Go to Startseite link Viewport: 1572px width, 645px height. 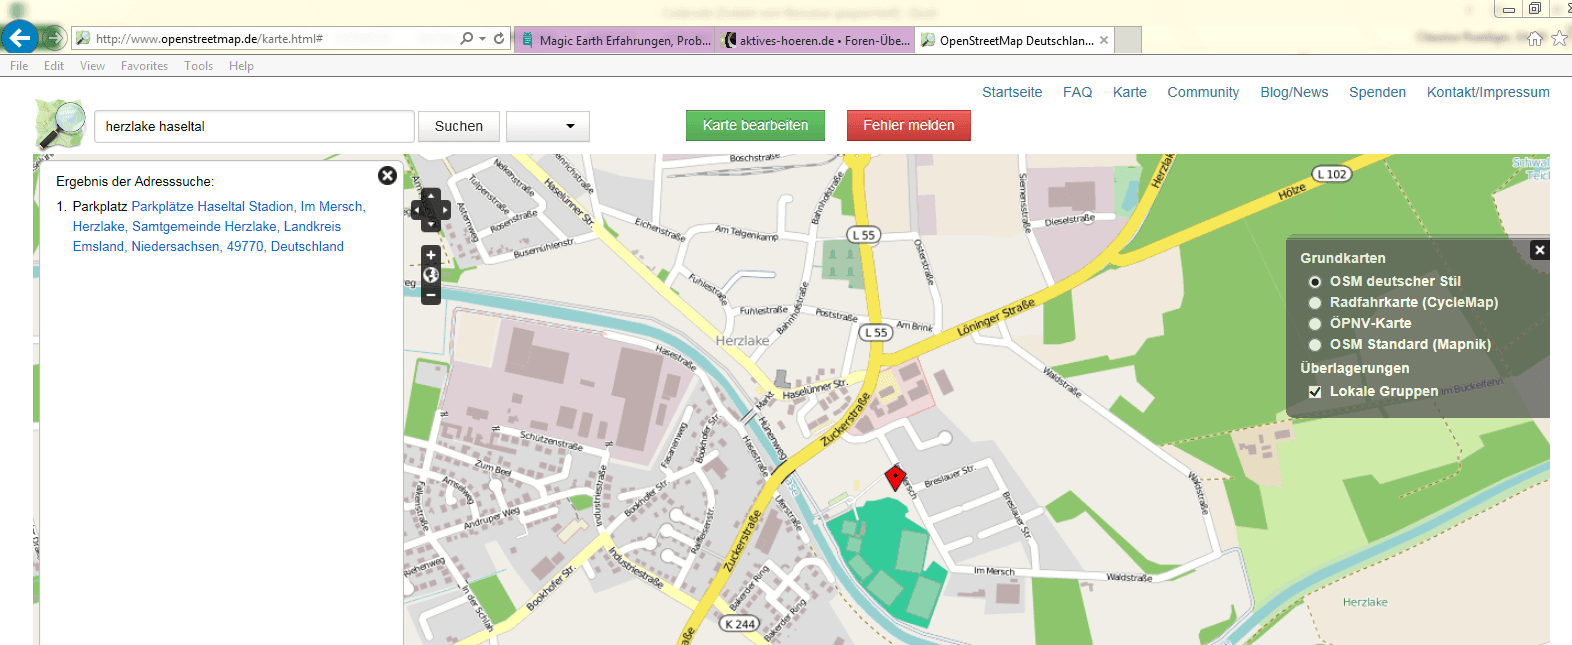coord(1012,92)
